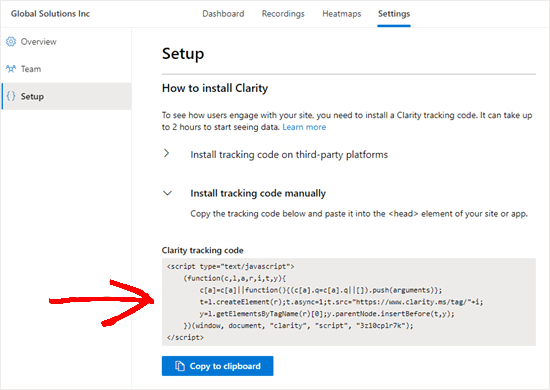
Task: Click the Overview gear icon
Action: pos(11,41)
